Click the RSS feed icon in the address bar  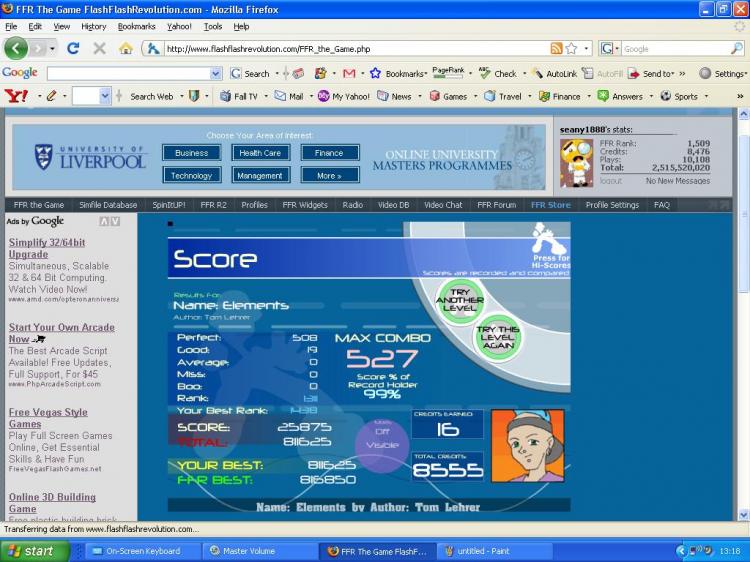pyautogui.click(x=556, y=48)
